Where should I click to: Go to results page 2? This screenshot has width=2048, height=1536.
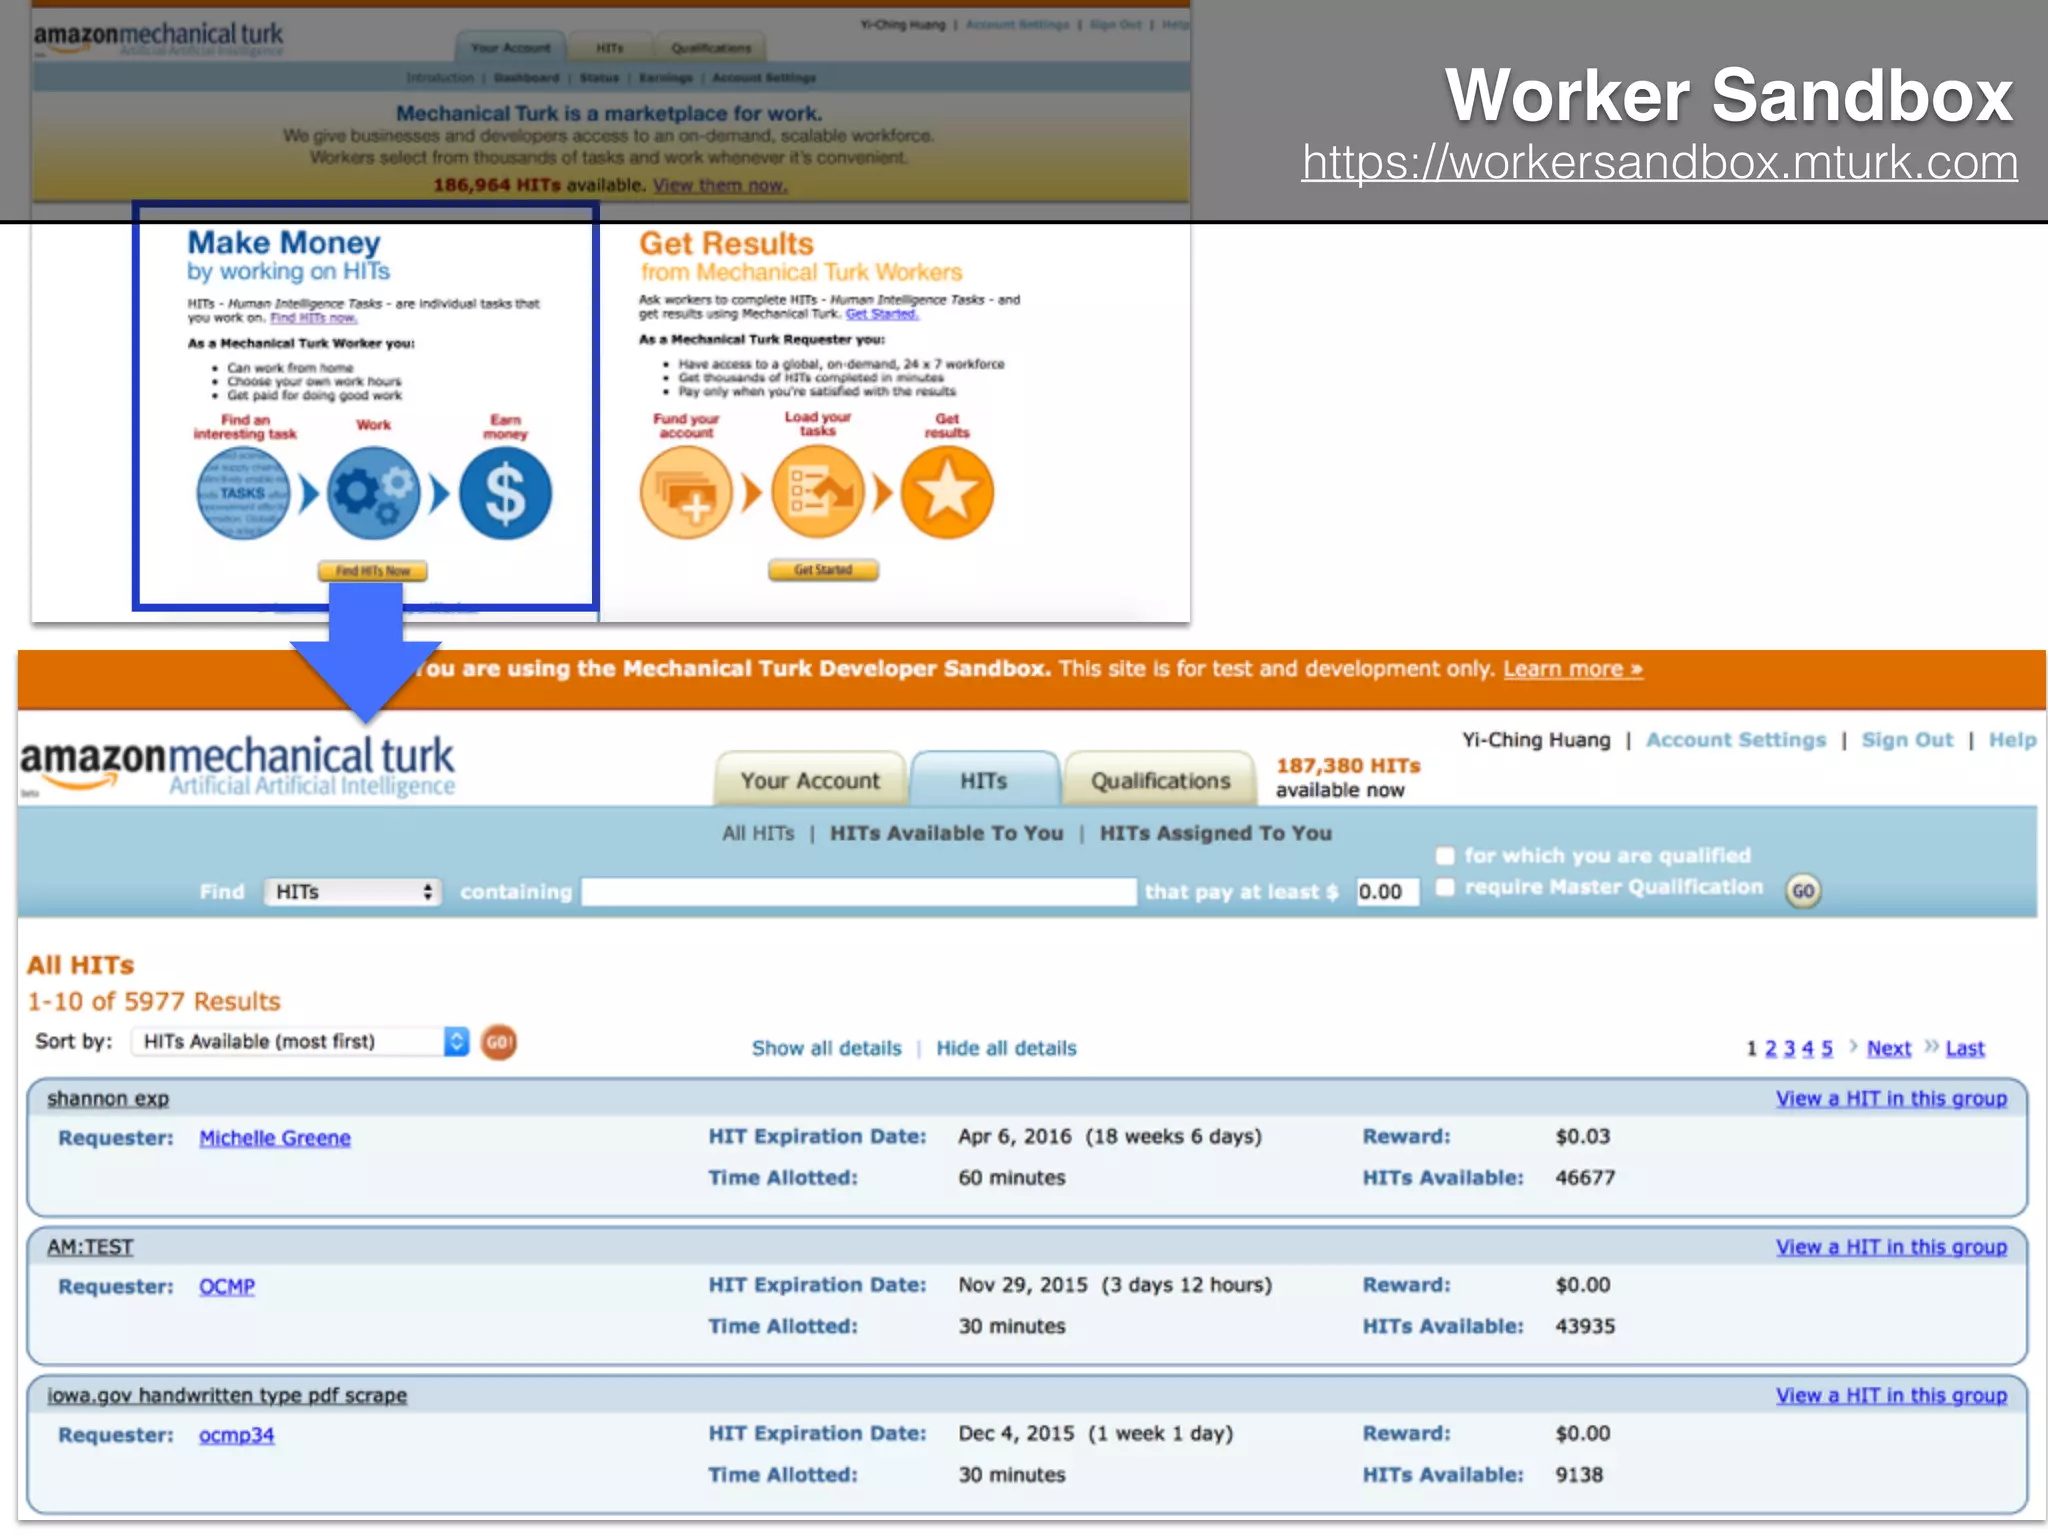[x=1770, y=1048]
